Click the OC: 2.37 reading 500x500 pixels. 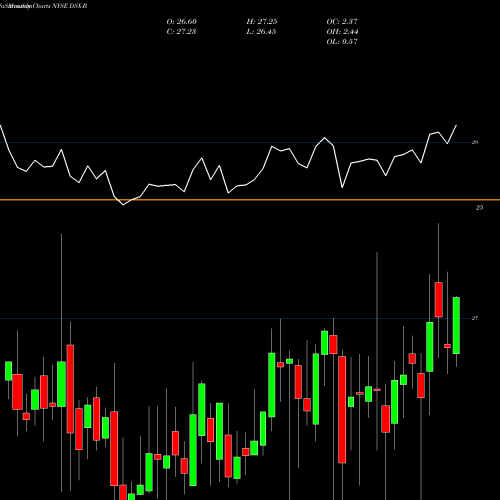[x=342, y=22]
